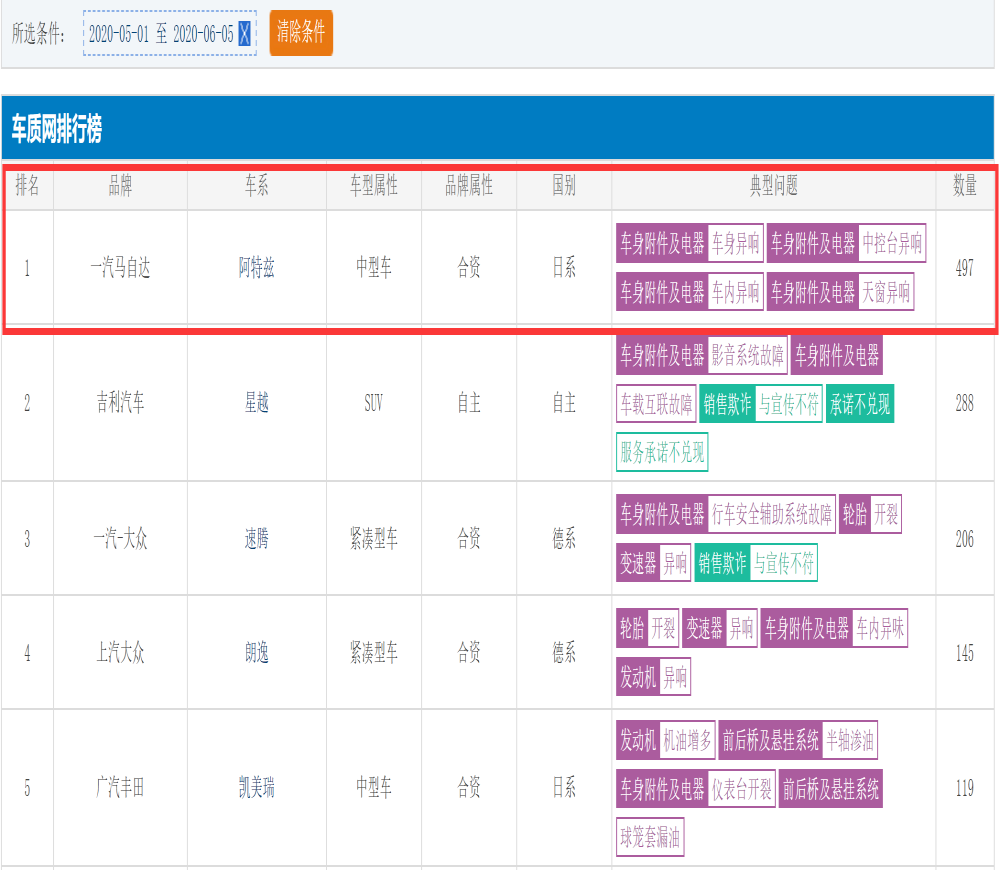Remove the 2020-05-01 date filter with X
The image size is (1000, 870).
click(244, 33)
